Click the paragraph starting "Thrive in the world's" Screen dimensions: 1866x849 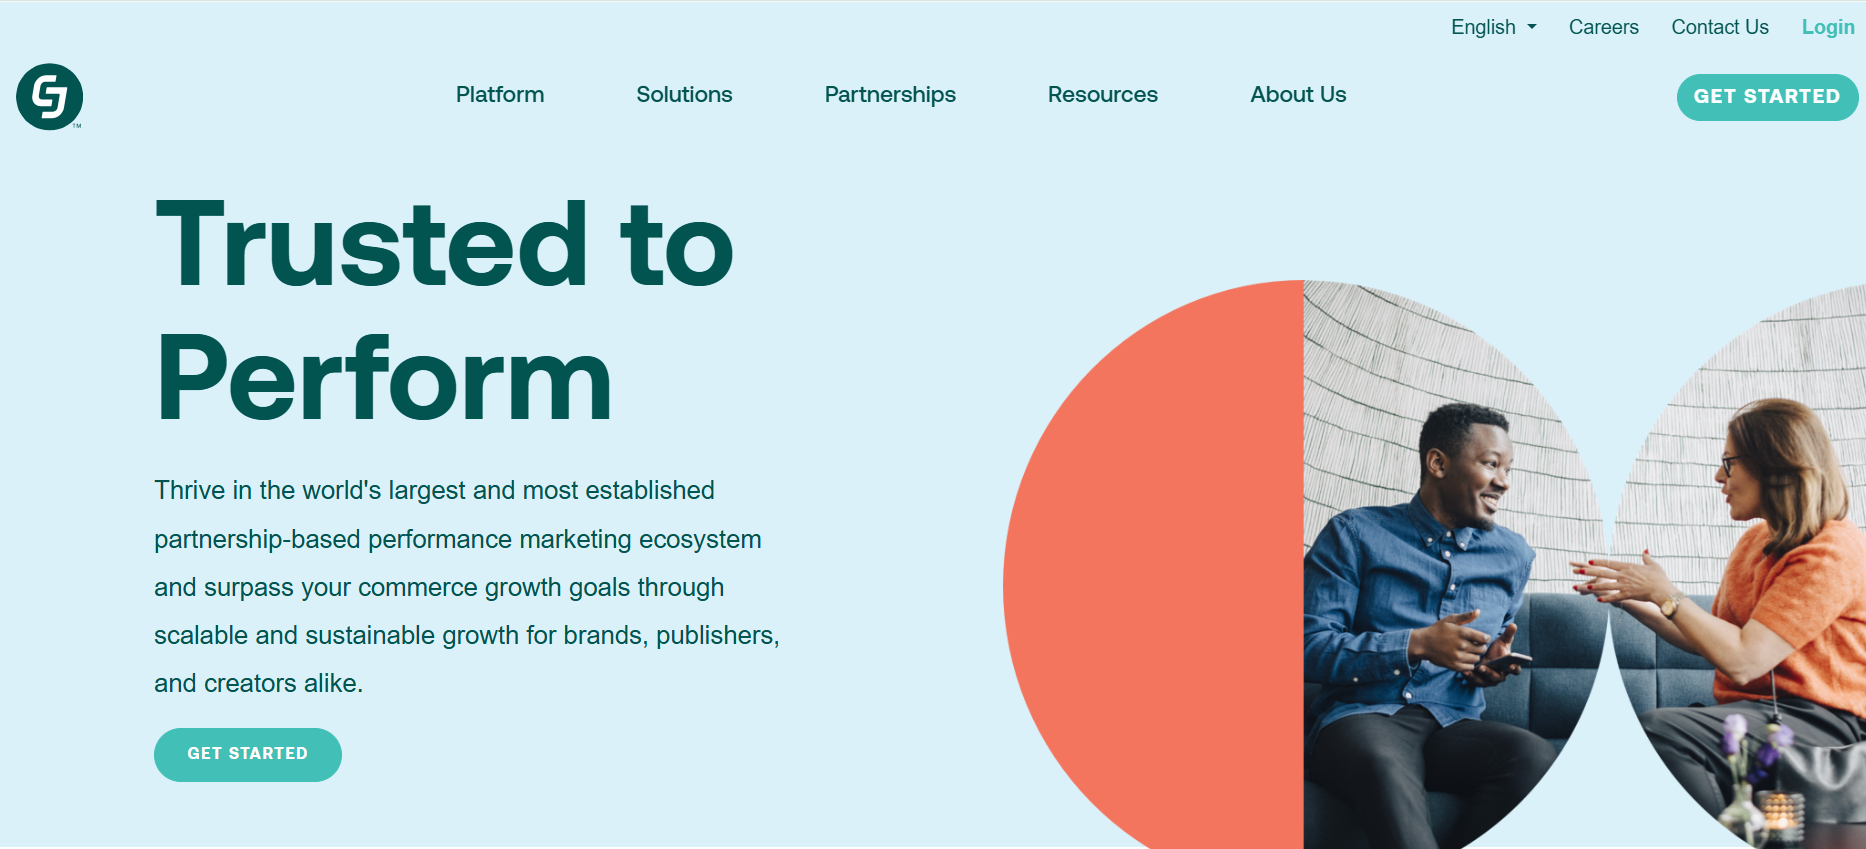pos(466,587)
